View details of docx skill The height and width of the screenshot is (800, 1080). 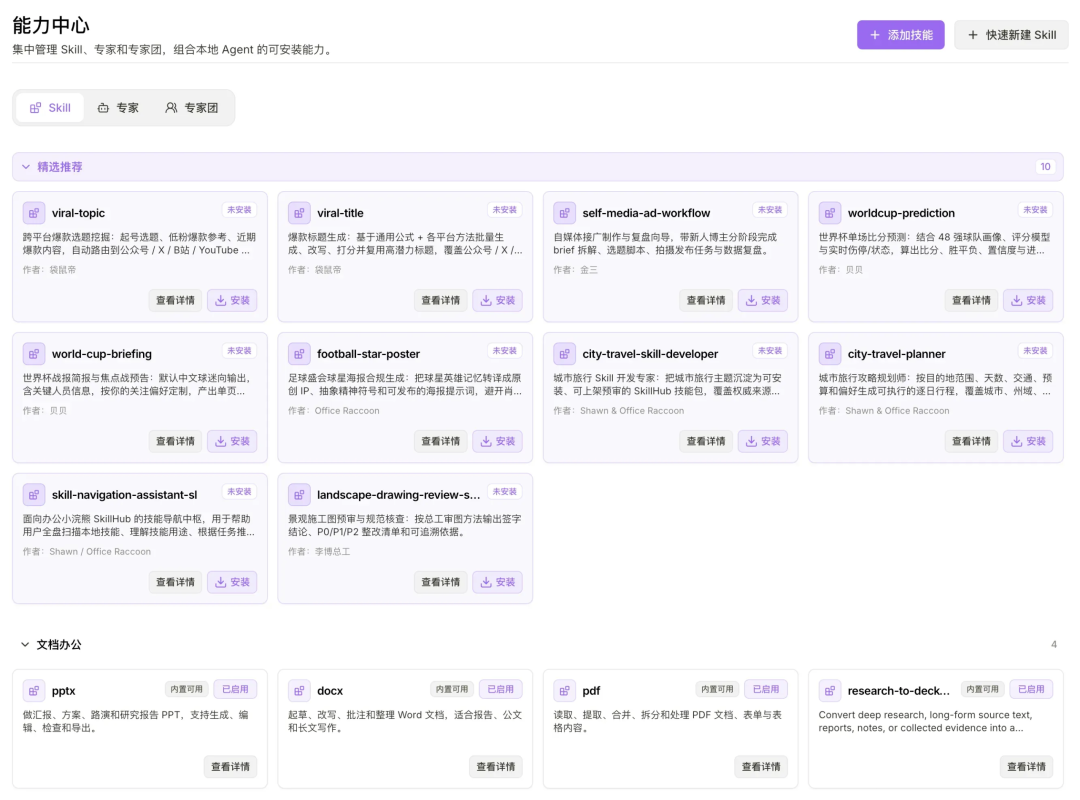pyautogui.click(x=496, y=767)
